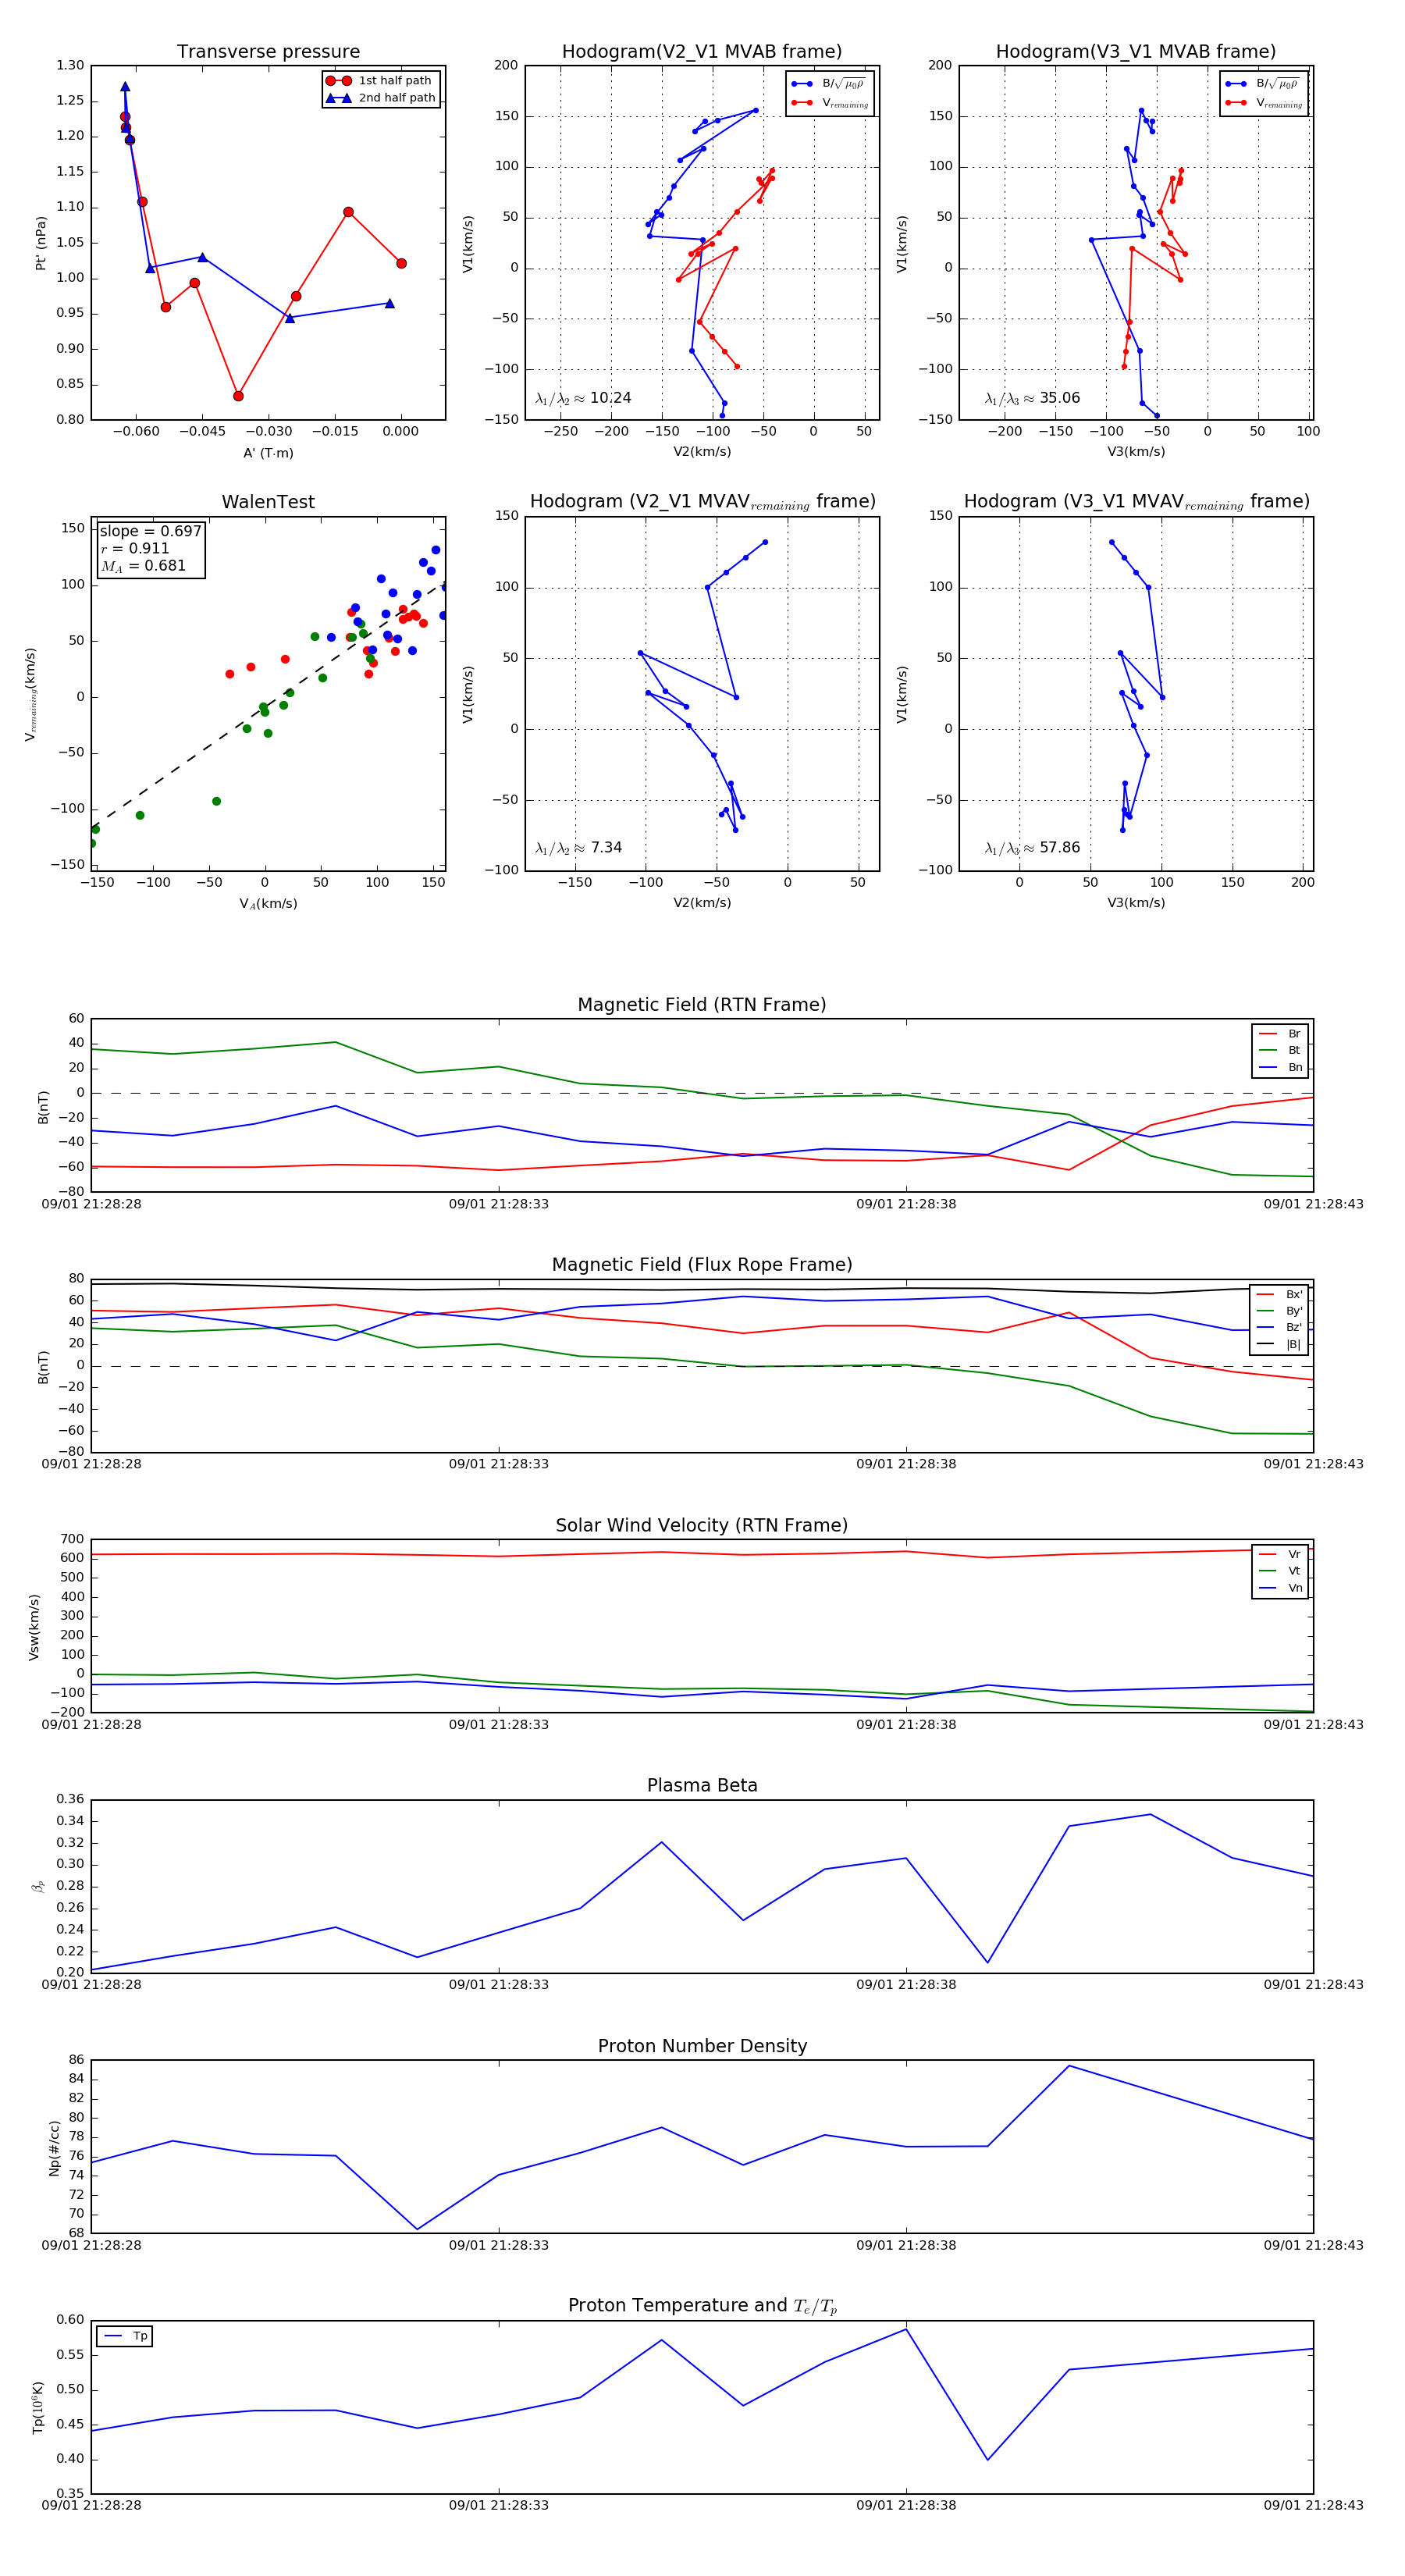Click the Bx' legend entry
1405x2576 pixels.
pyautogui.click(x=1279, y=1294)
